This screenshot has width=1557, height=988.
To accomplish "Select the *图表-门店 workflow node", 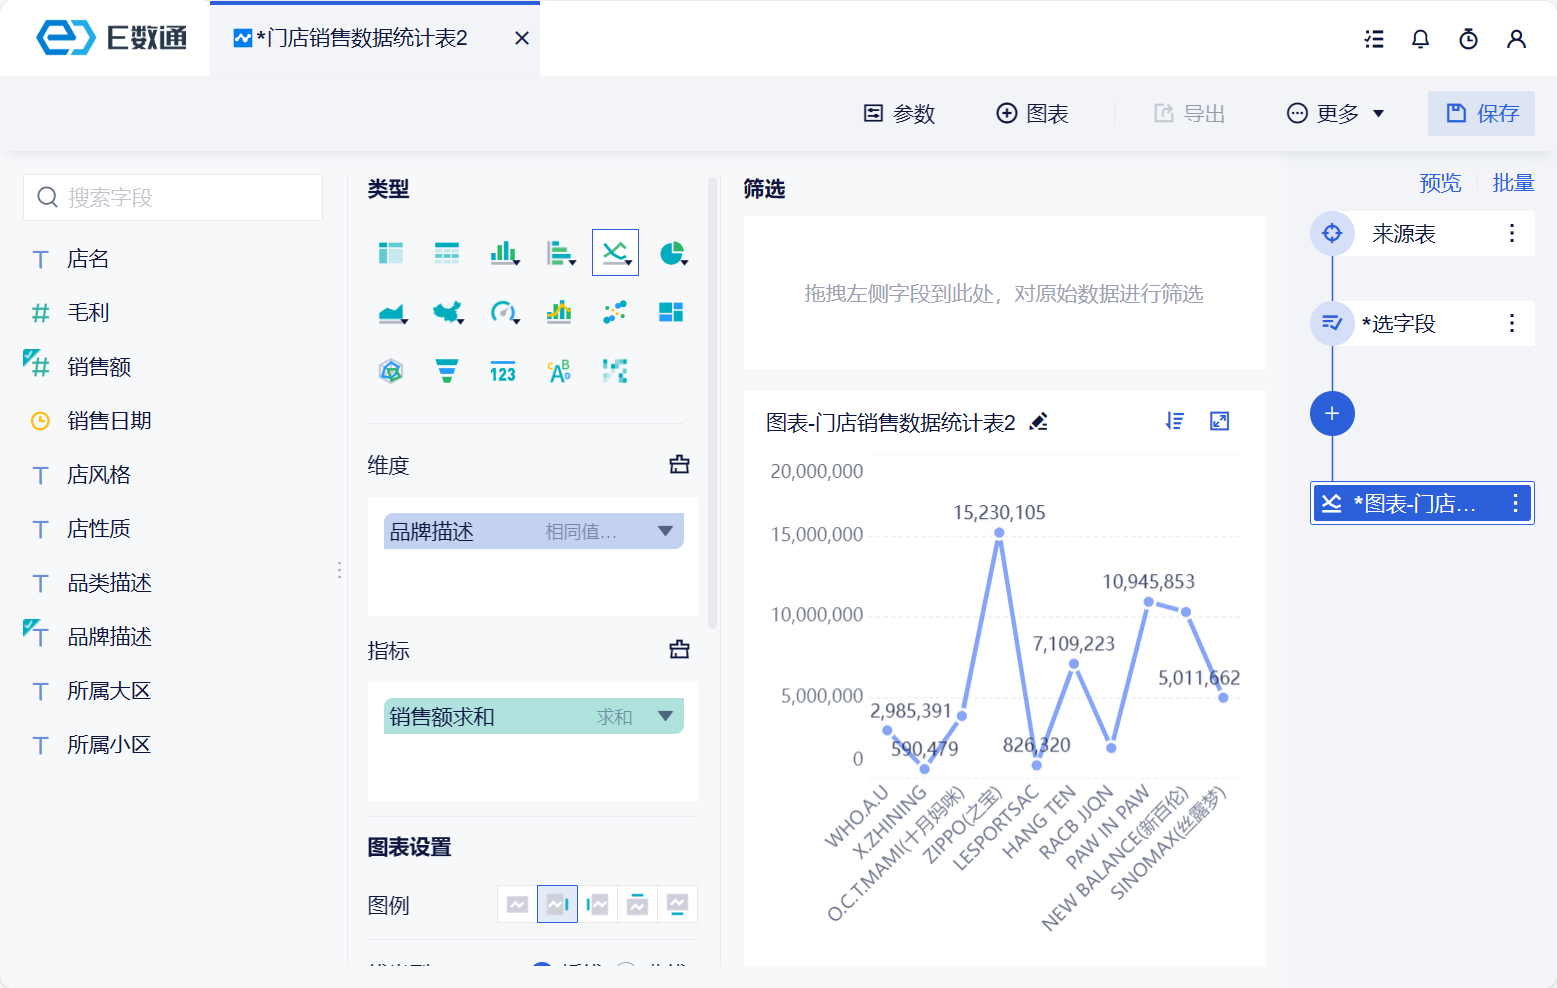I will pyautogui.click(x=1422, y=503).
